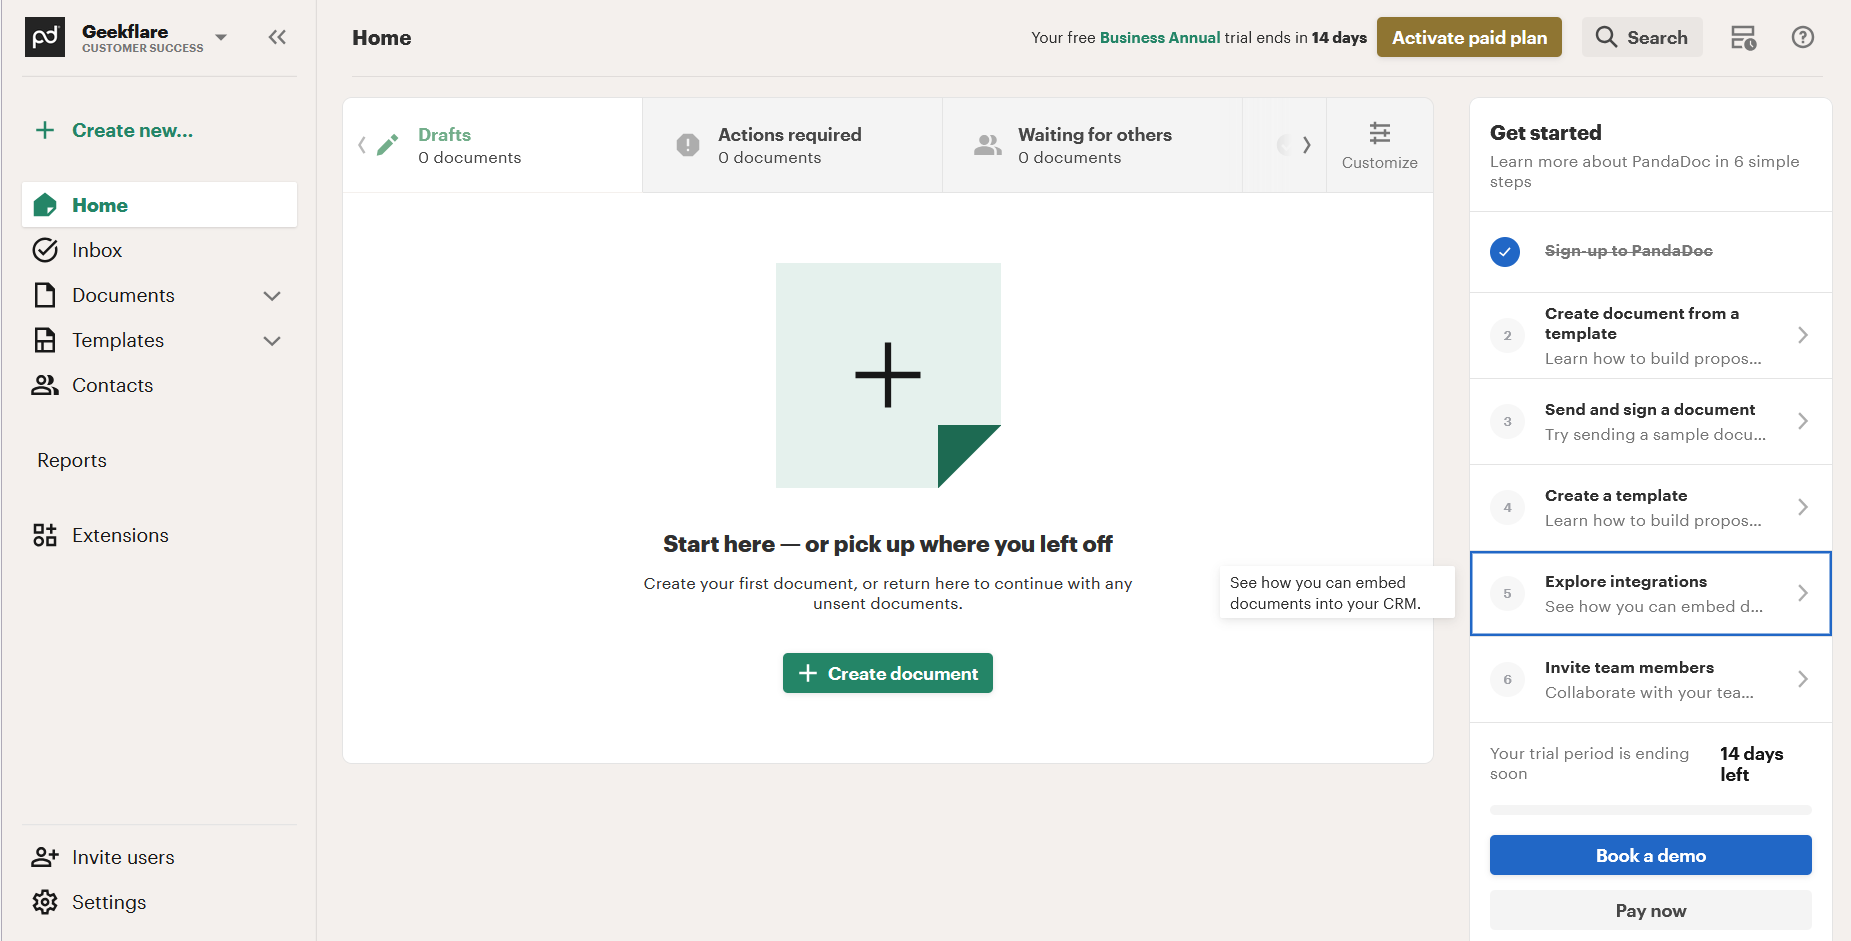Click the Home icon in sidebar
The width and height of the screenshot is (1851, 941).
[x=45, y=205]
